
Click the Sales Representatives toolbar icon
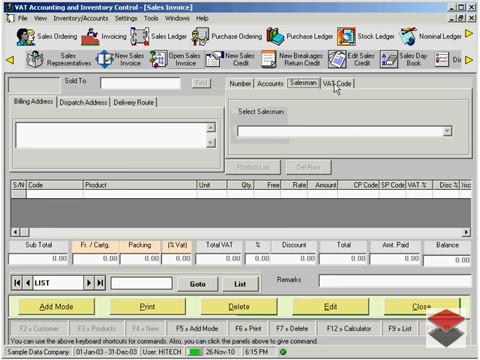pyautogui.click(x=35, y=60)
